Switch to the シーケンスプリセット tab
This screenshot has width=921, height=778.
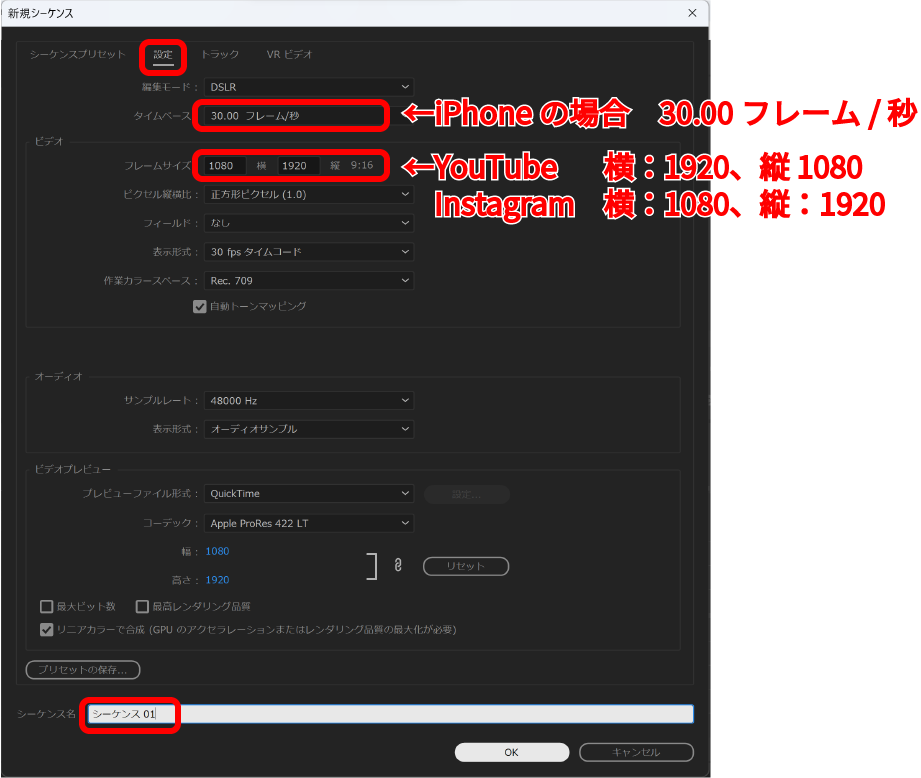click(78, 54)
